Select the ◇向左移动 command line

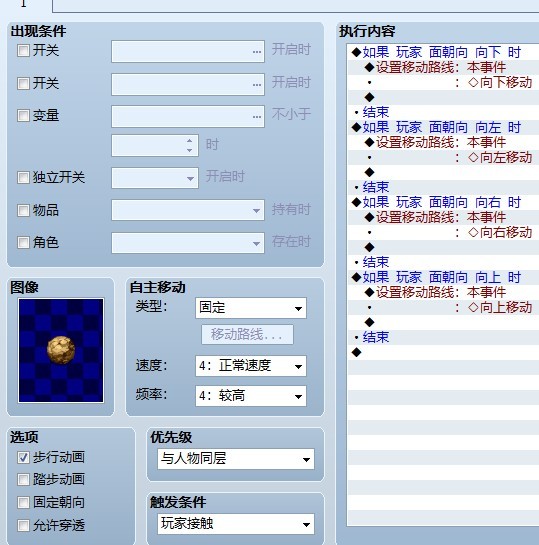point(443,157)
